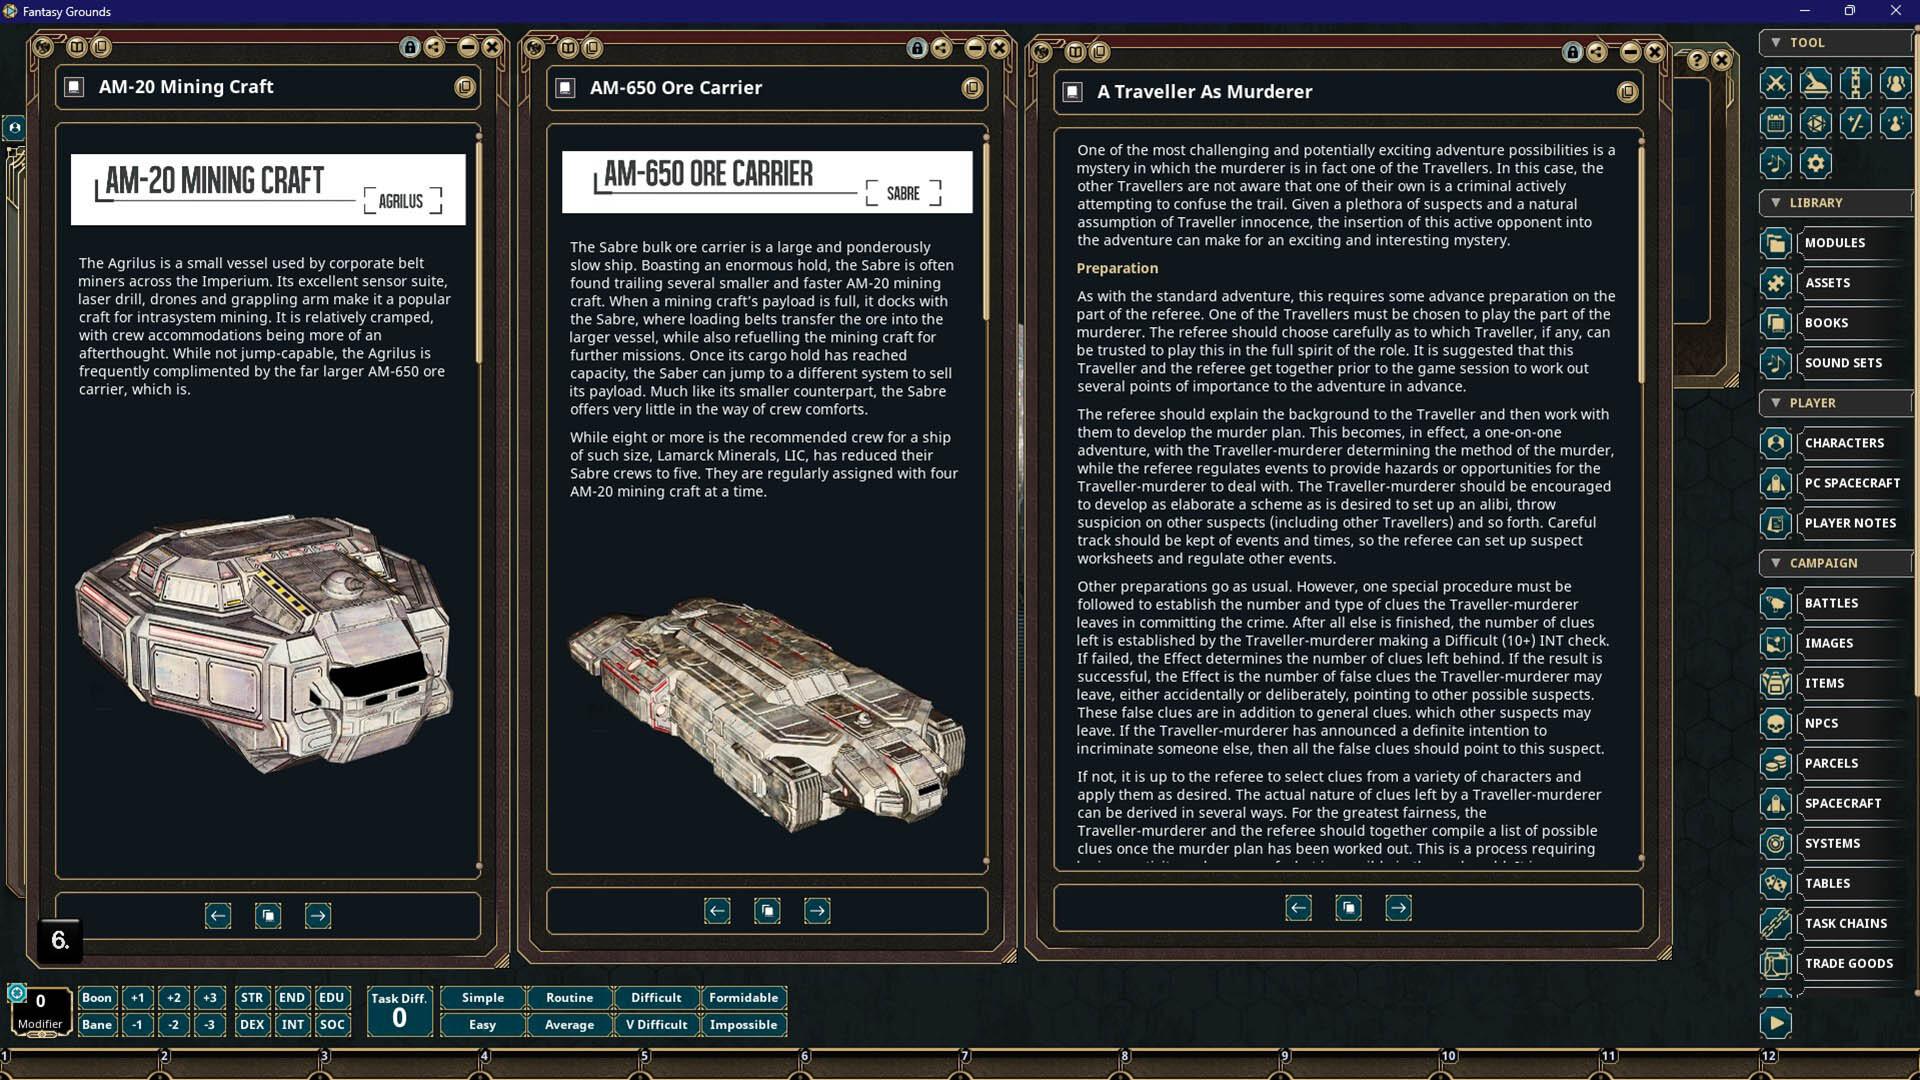Toggle the padlock on AM-20 Mining Craft window
Viewport: 1920px width, 1080px height.
pos(410,46)
